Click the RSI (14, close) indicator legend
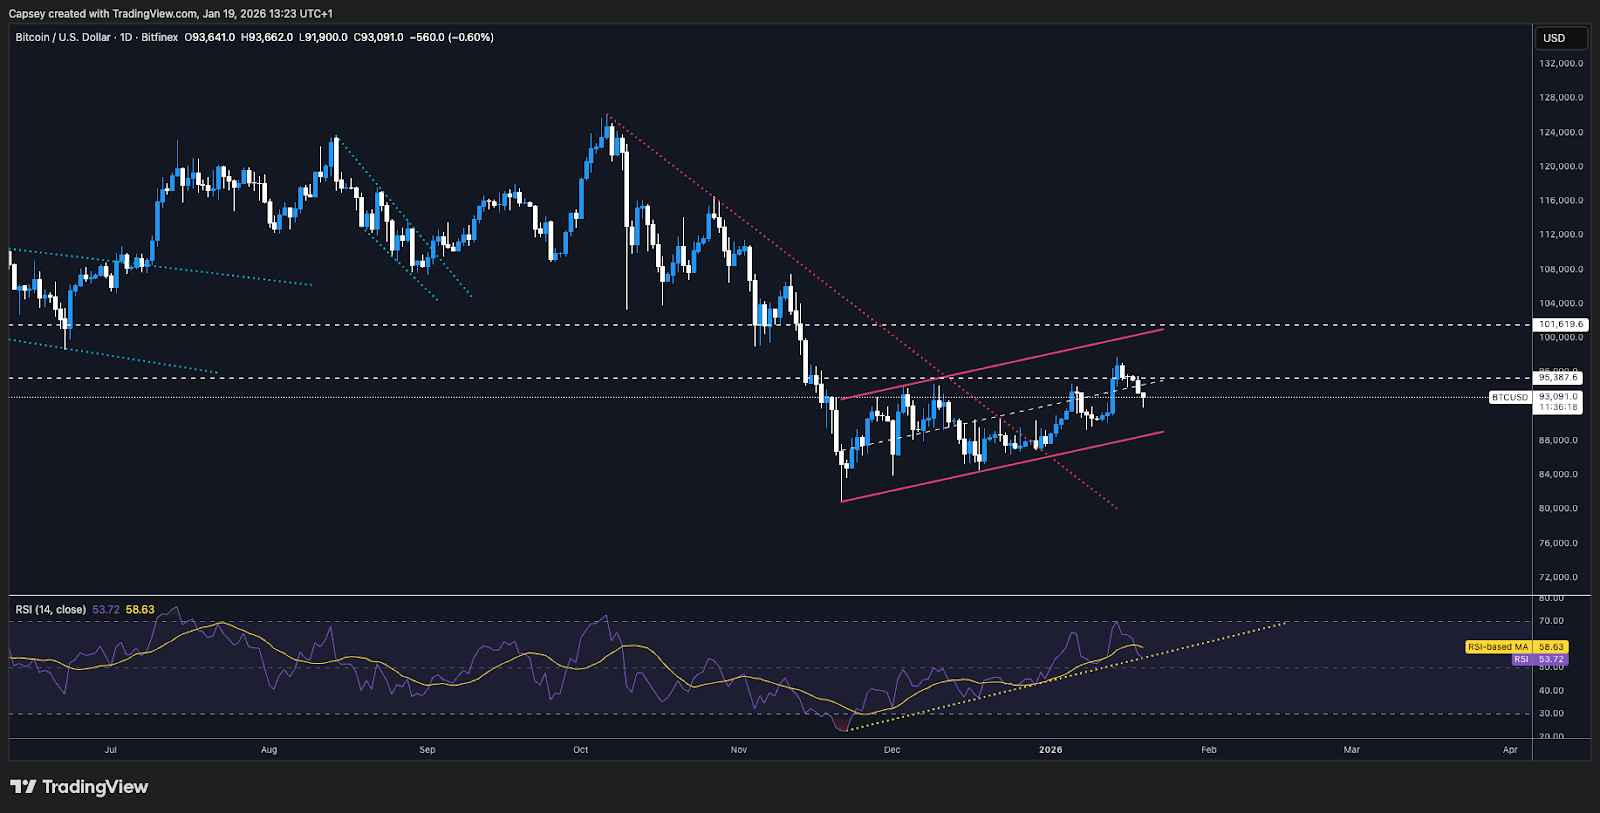1600x813 pixels. pos(50,610)
